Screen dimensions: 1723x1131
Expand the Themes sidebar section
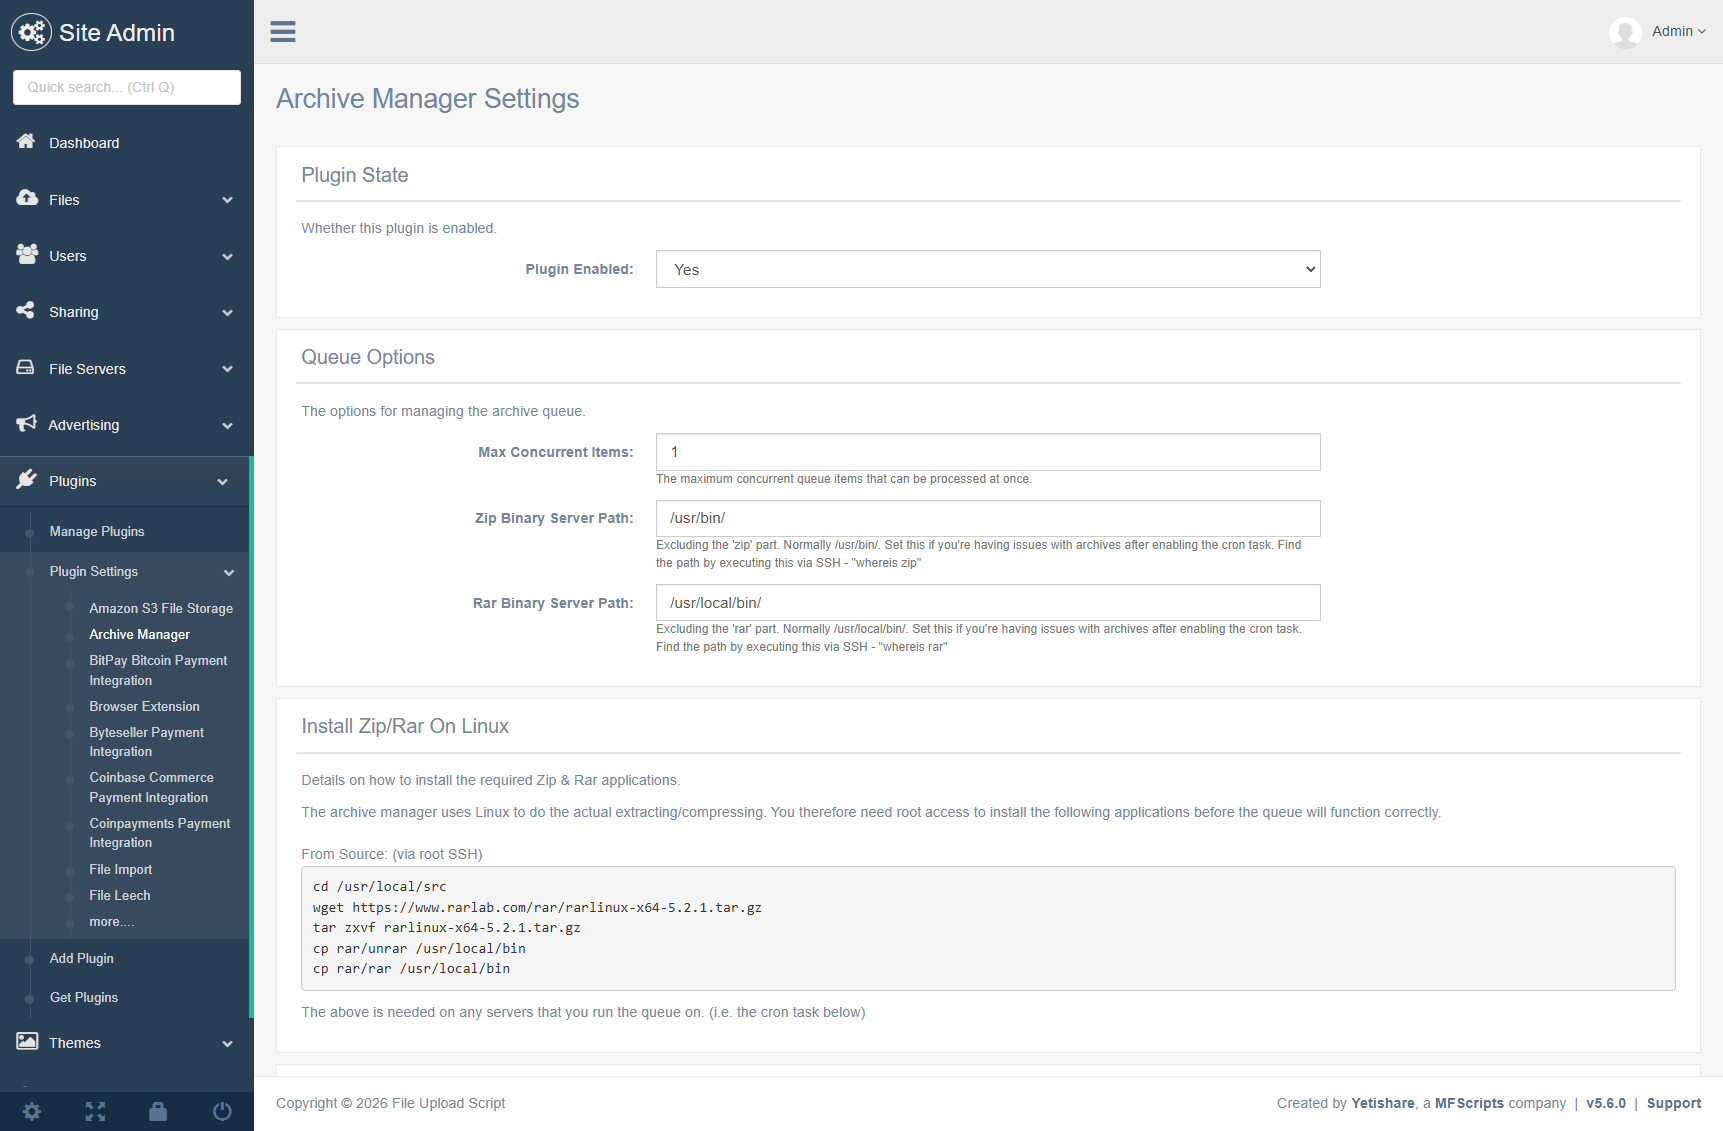tap(126, 1043)
